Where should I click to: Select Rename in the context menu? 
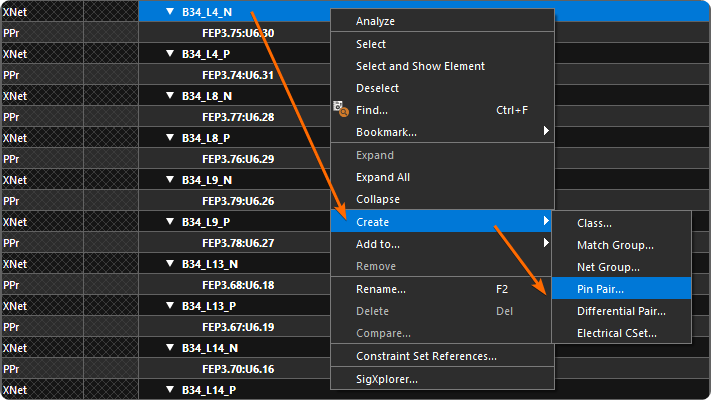click(x=380, y=289)
